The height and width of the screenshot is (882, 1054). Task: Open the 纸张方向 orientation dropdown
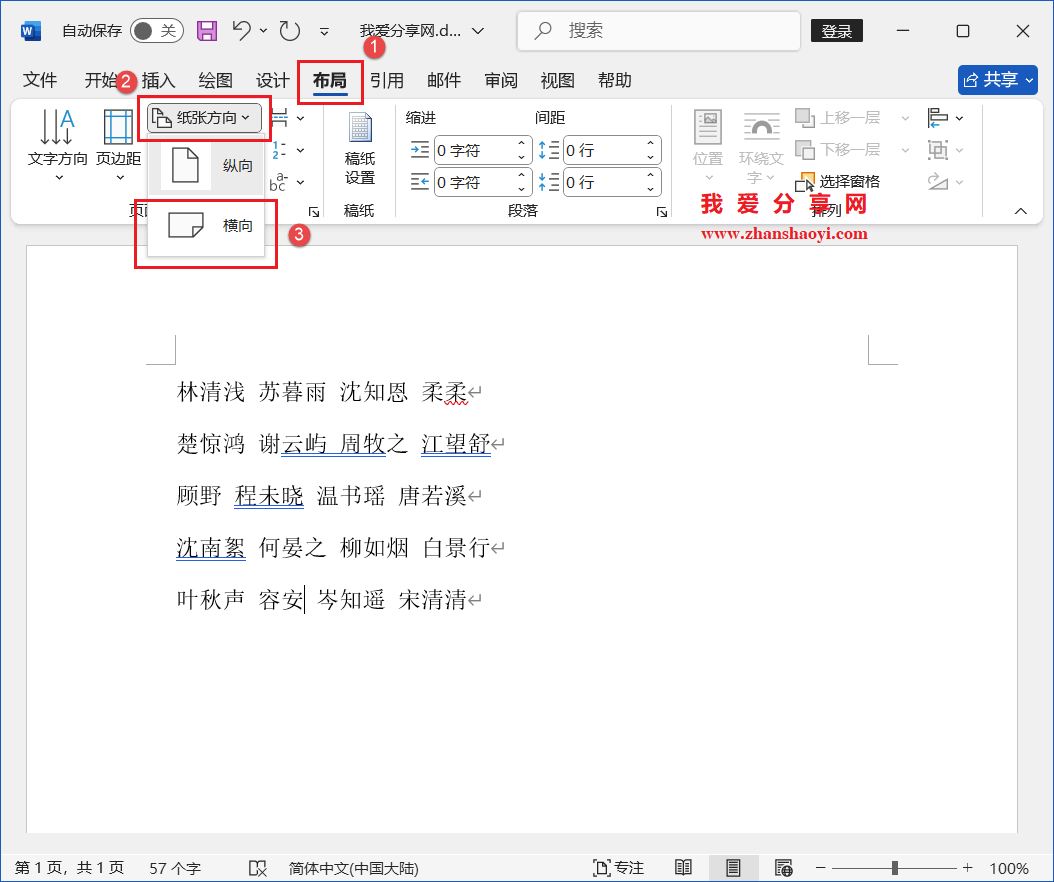pyautogui.click(x=204, y=118)
